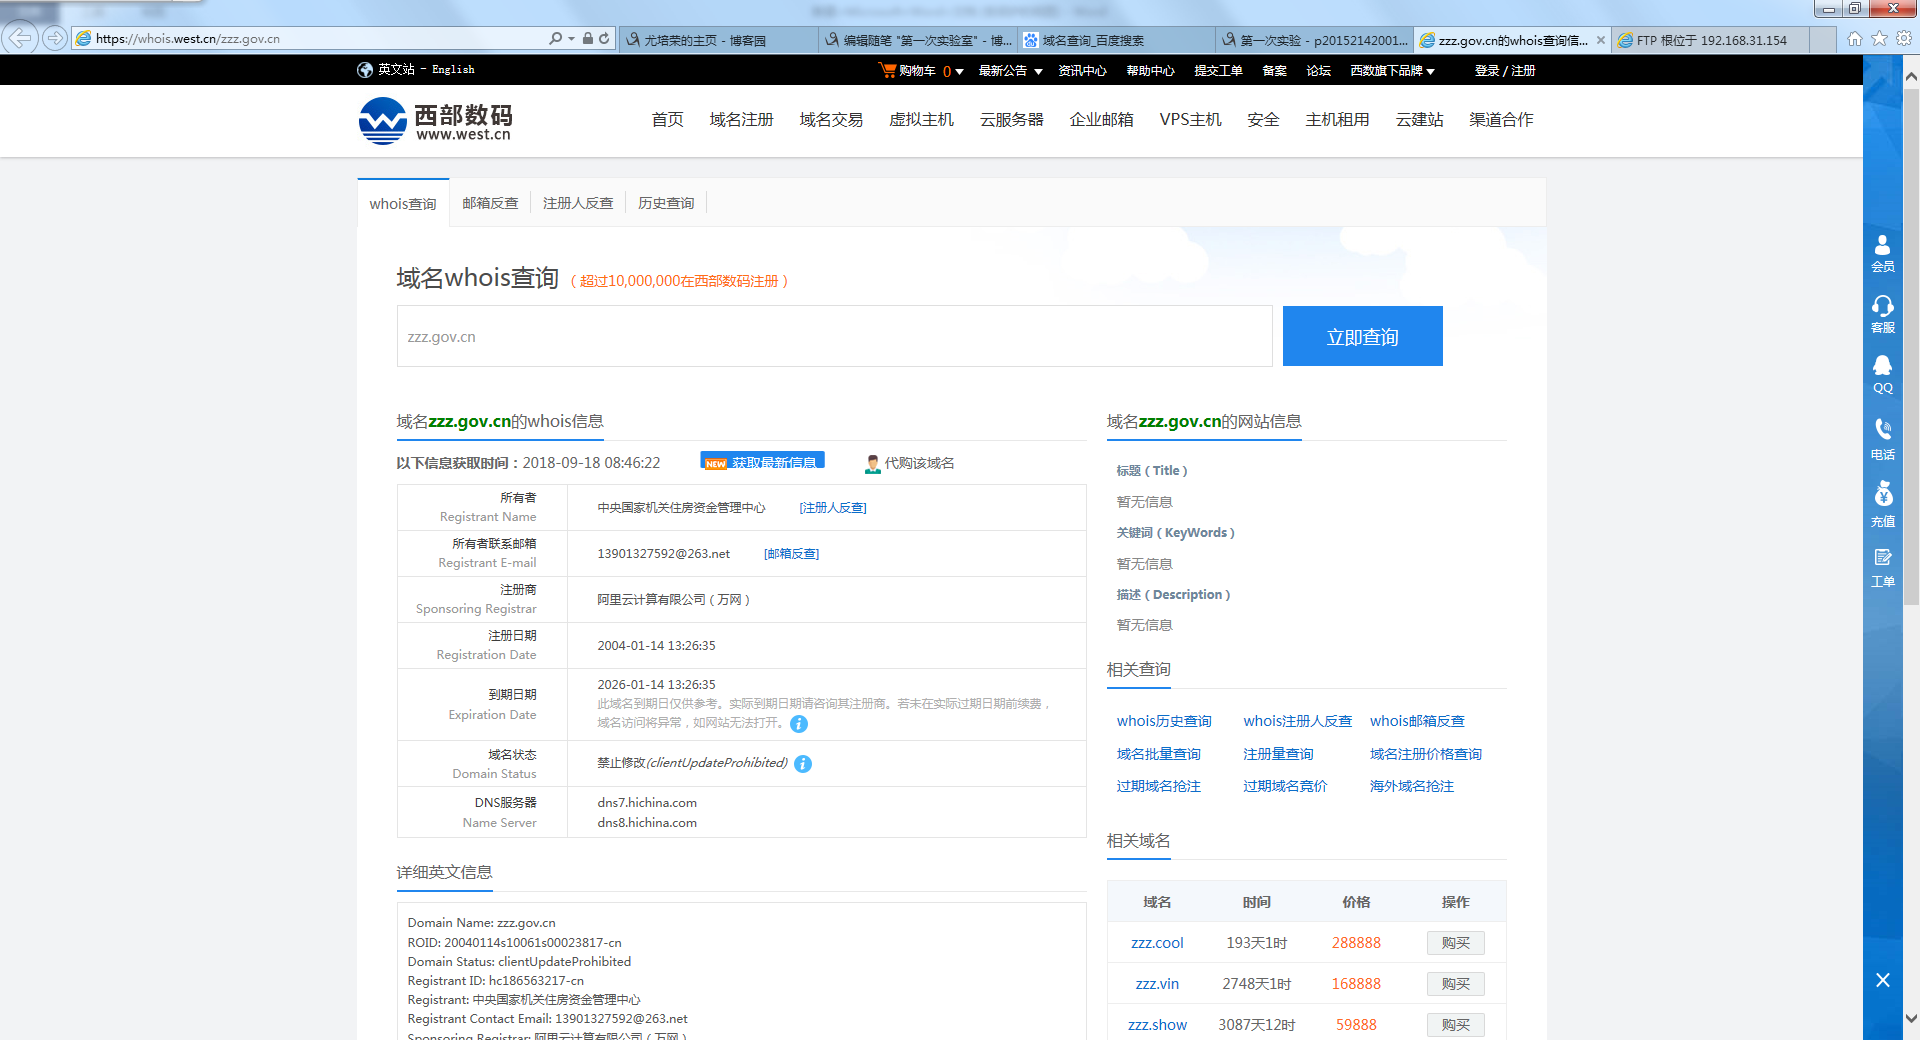The height and width of the screenshot is (1040, 1920).
Task: Close the zzz.gov.cn whois browser tab
Action: (1601, 40)
